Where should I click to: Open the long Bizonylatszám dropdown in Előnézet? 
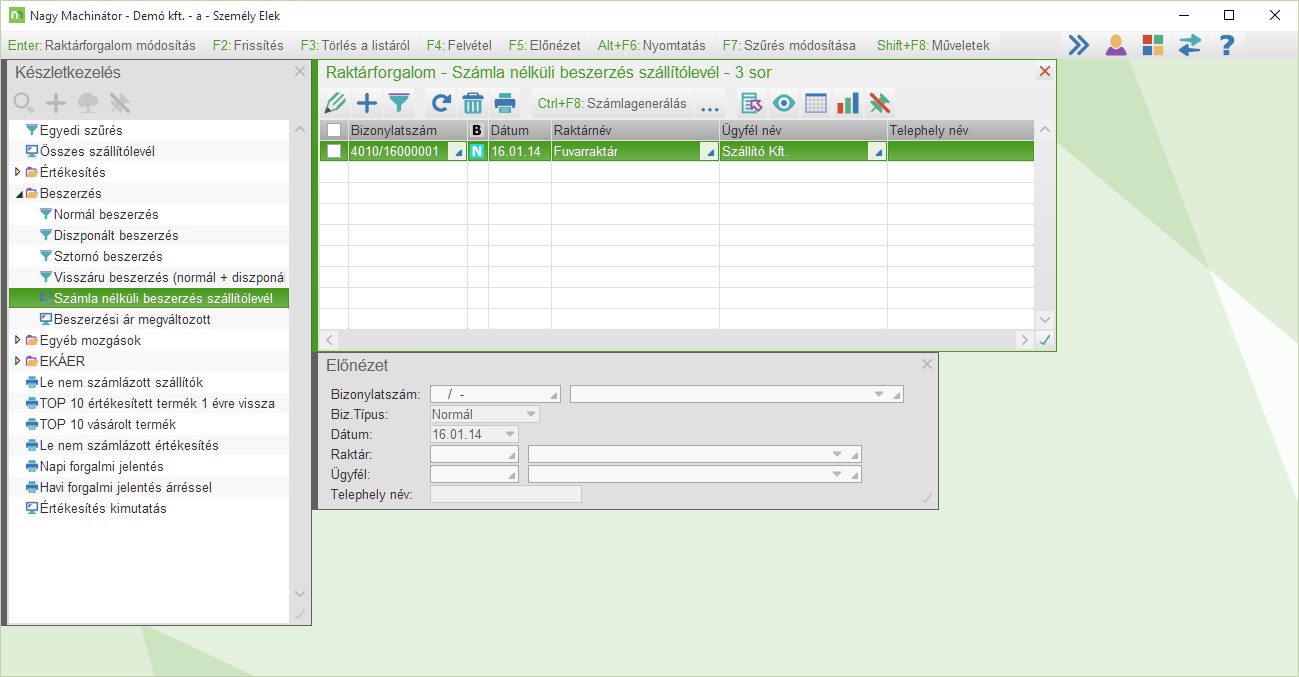879,394
